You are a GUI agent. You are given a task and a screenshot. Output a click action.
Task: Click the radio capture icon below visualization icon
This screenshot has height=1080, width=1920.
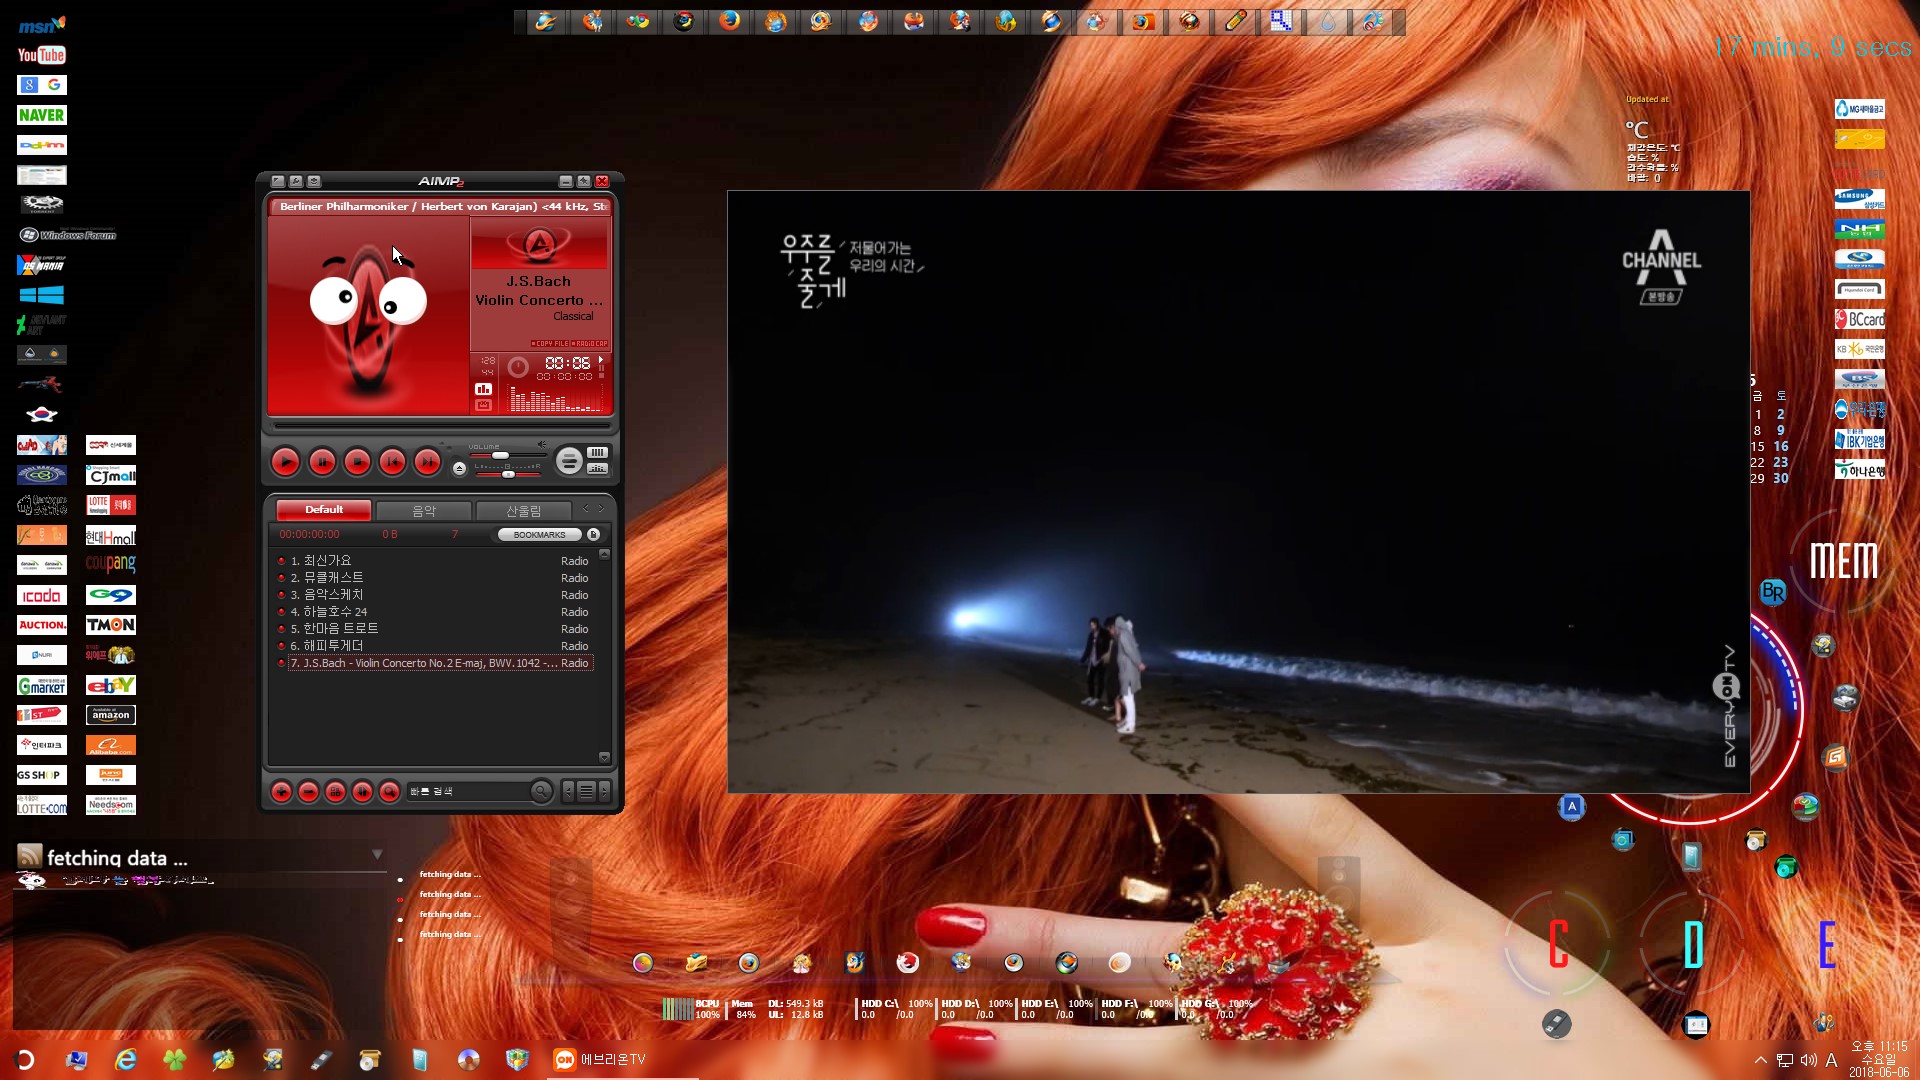(x=483, y=405)
